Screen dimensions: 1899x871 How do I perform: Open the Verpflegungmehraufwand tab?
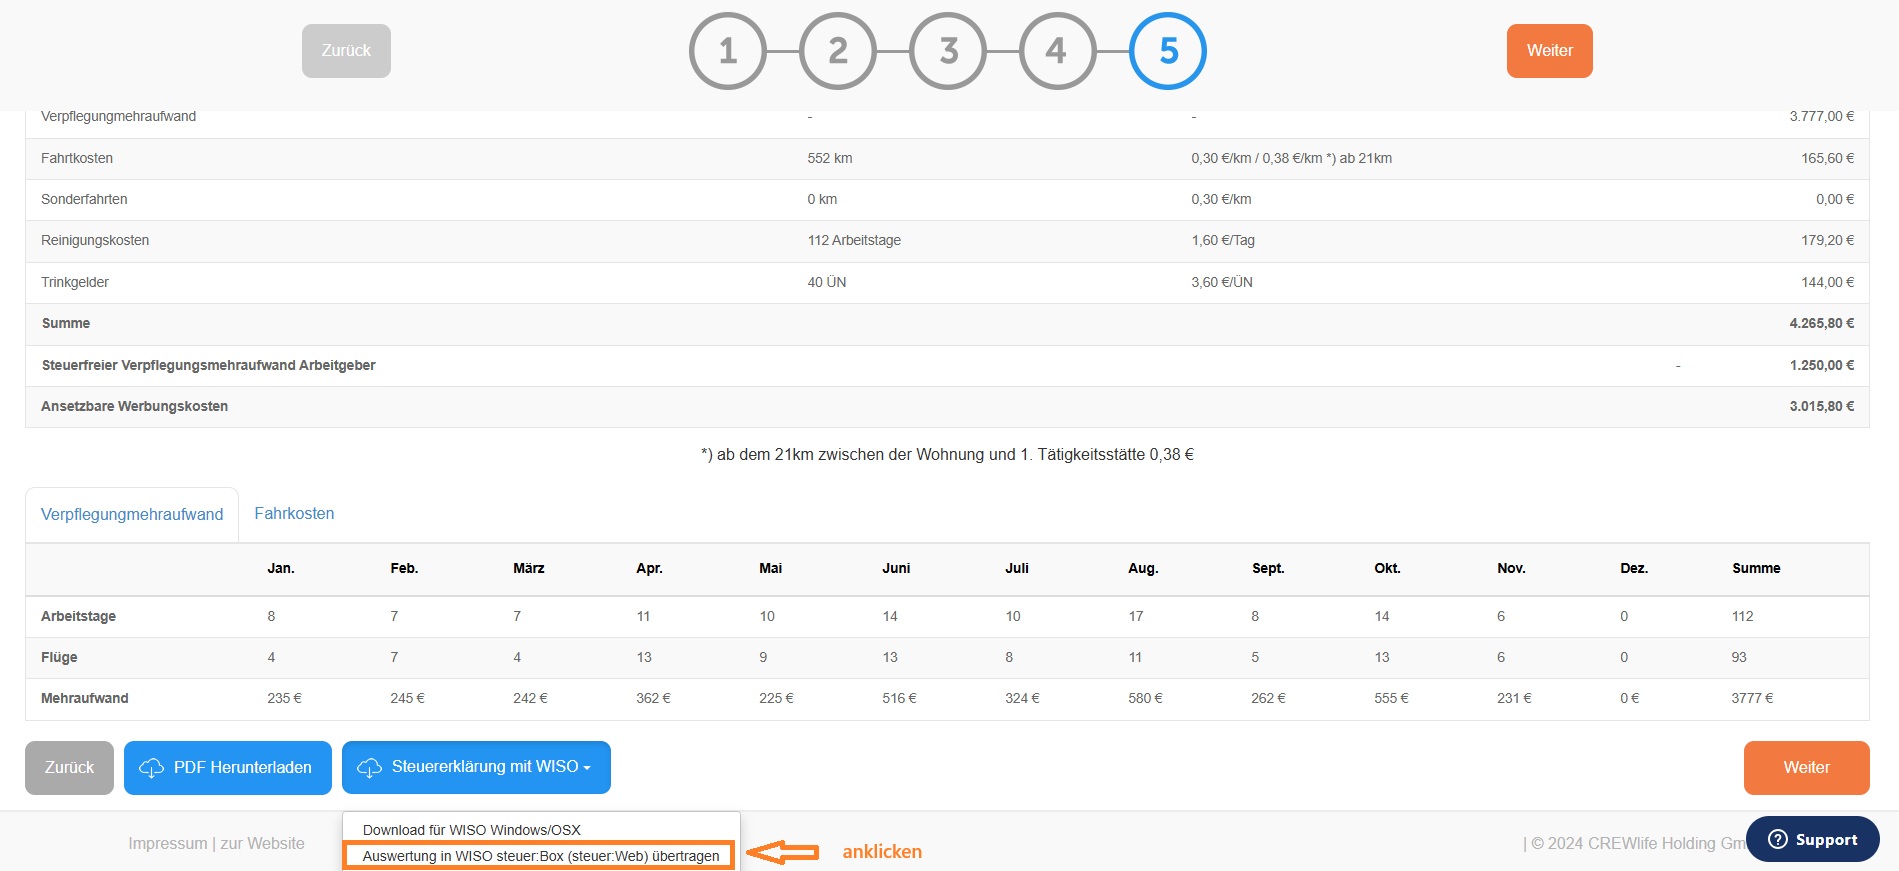(132, 514)
